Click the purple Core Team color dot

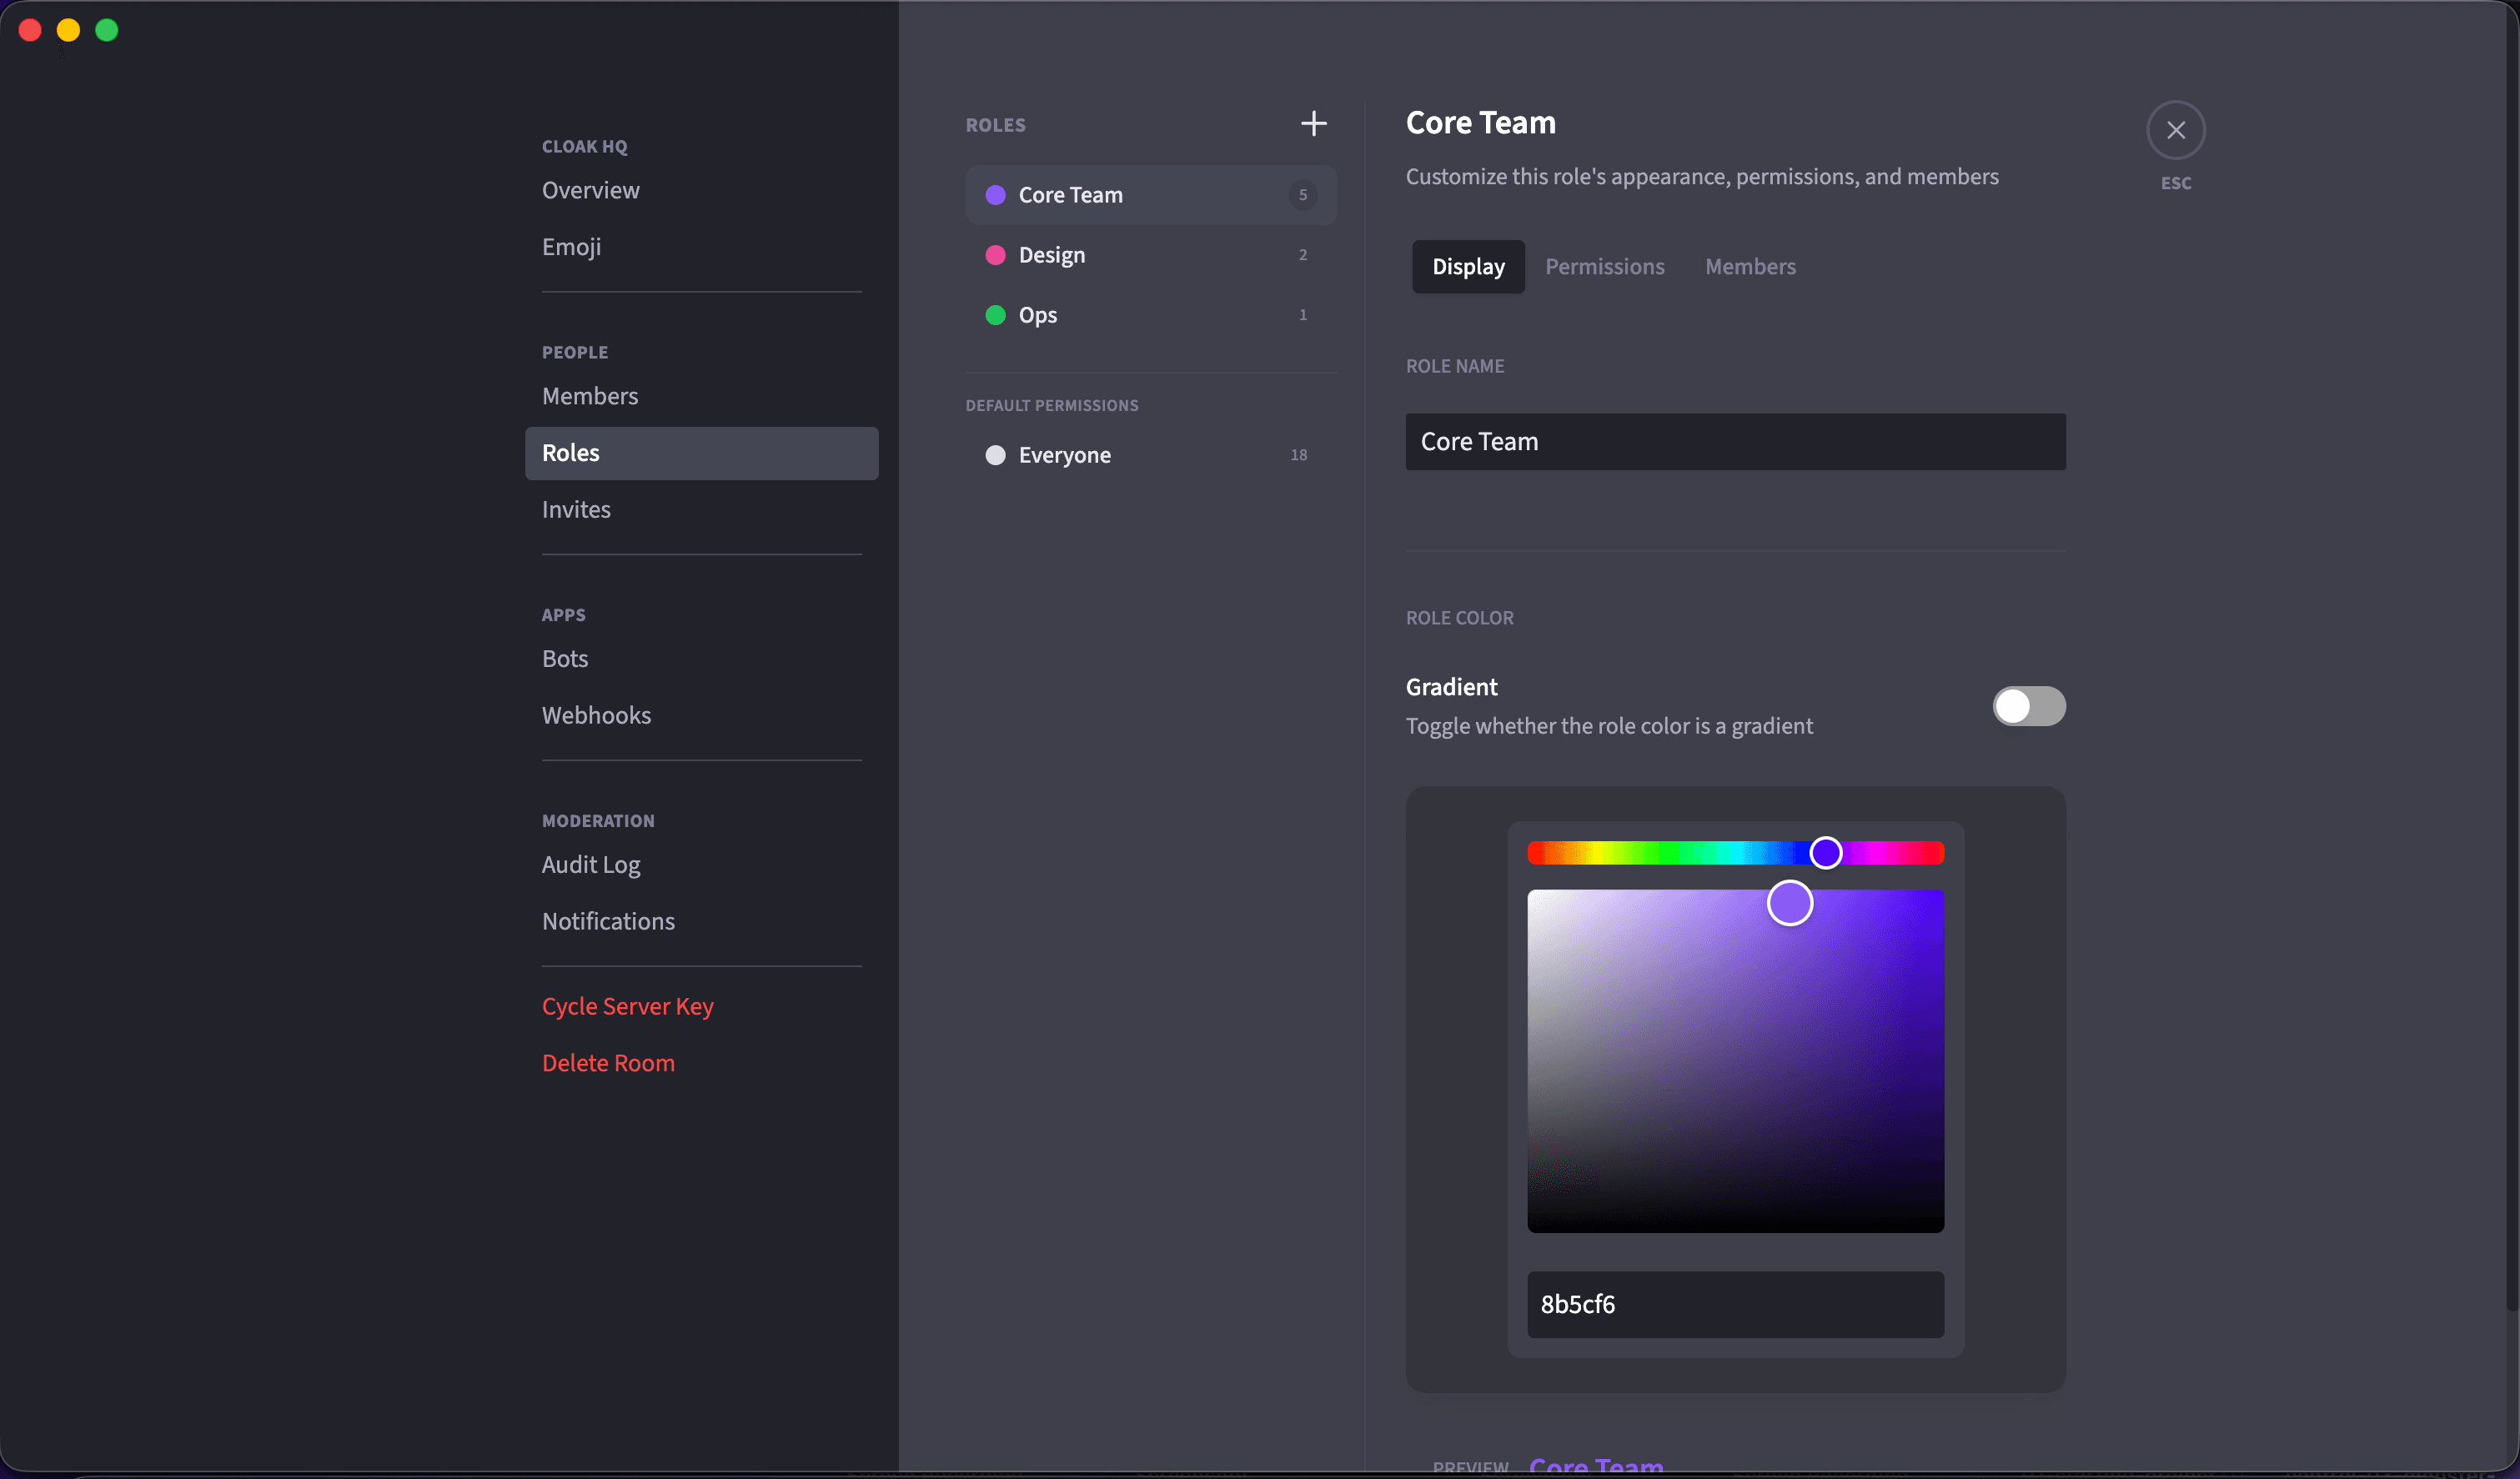click(x=995, y=195)
